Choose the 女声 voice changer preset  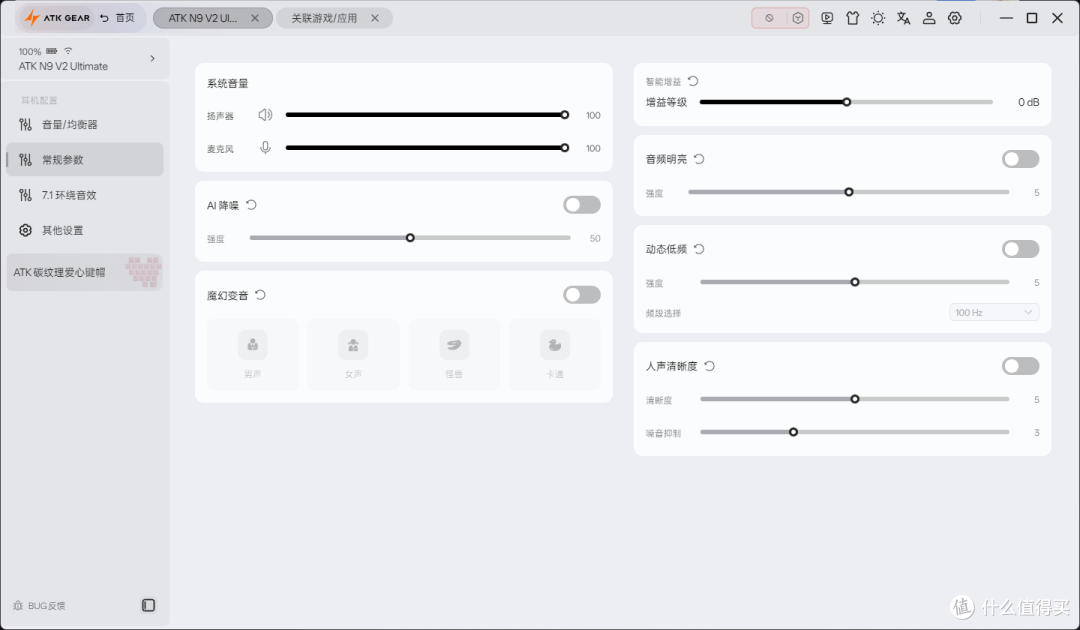tap(353, 355)
